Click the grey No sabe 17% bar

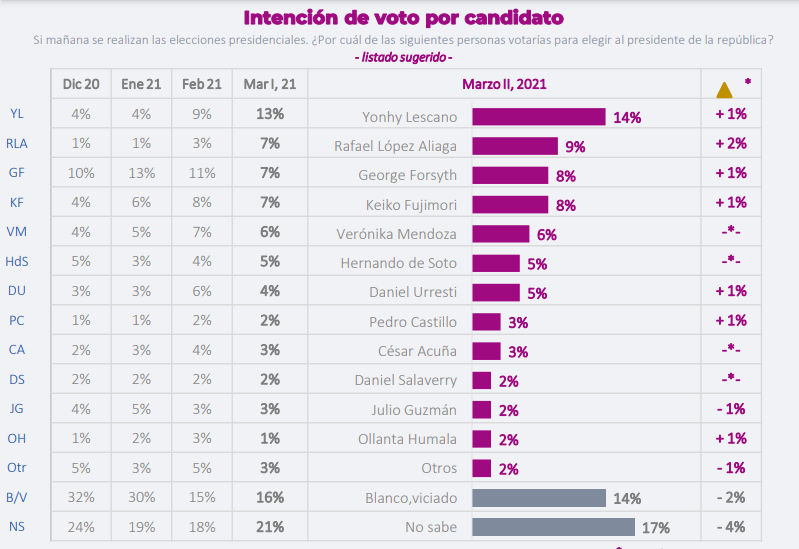pos(553,527)
